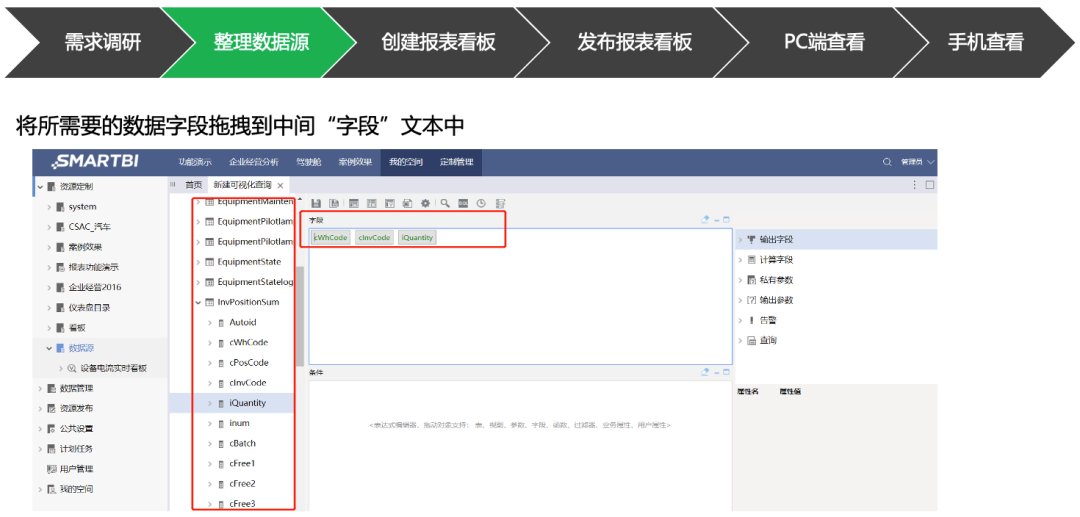The width and height of the screenshot is (1080, 517).
Task: Select the cBatch field in the table tree
Action: click(x=242, y=443)
